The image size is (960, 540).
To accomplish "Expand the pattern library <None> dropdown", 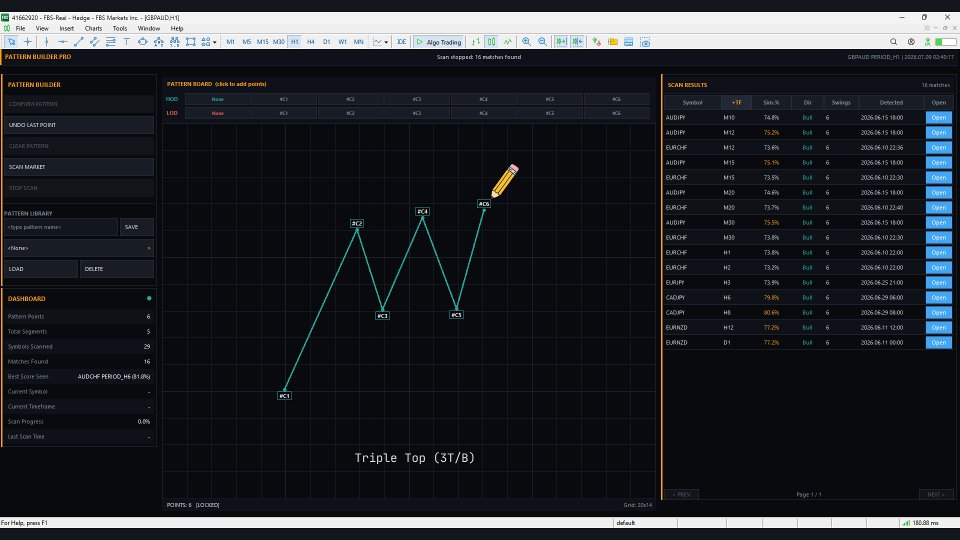I will 78,248.
